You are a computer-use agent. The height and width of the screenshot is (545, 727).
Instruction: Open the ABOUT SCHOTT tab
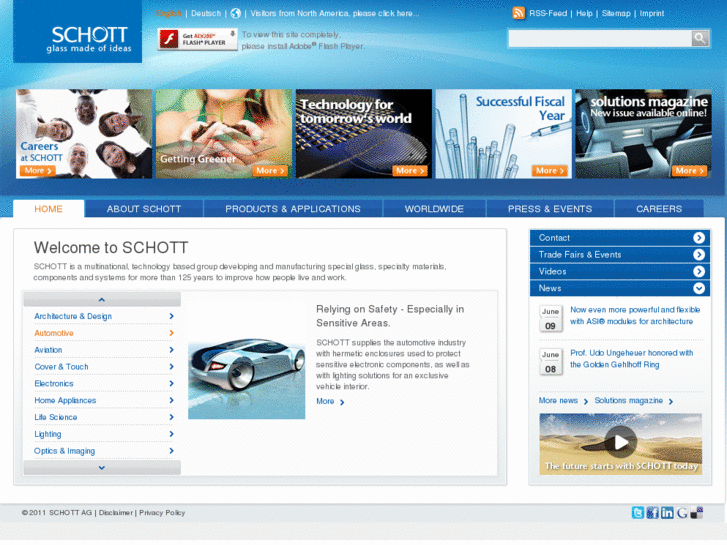144,209
